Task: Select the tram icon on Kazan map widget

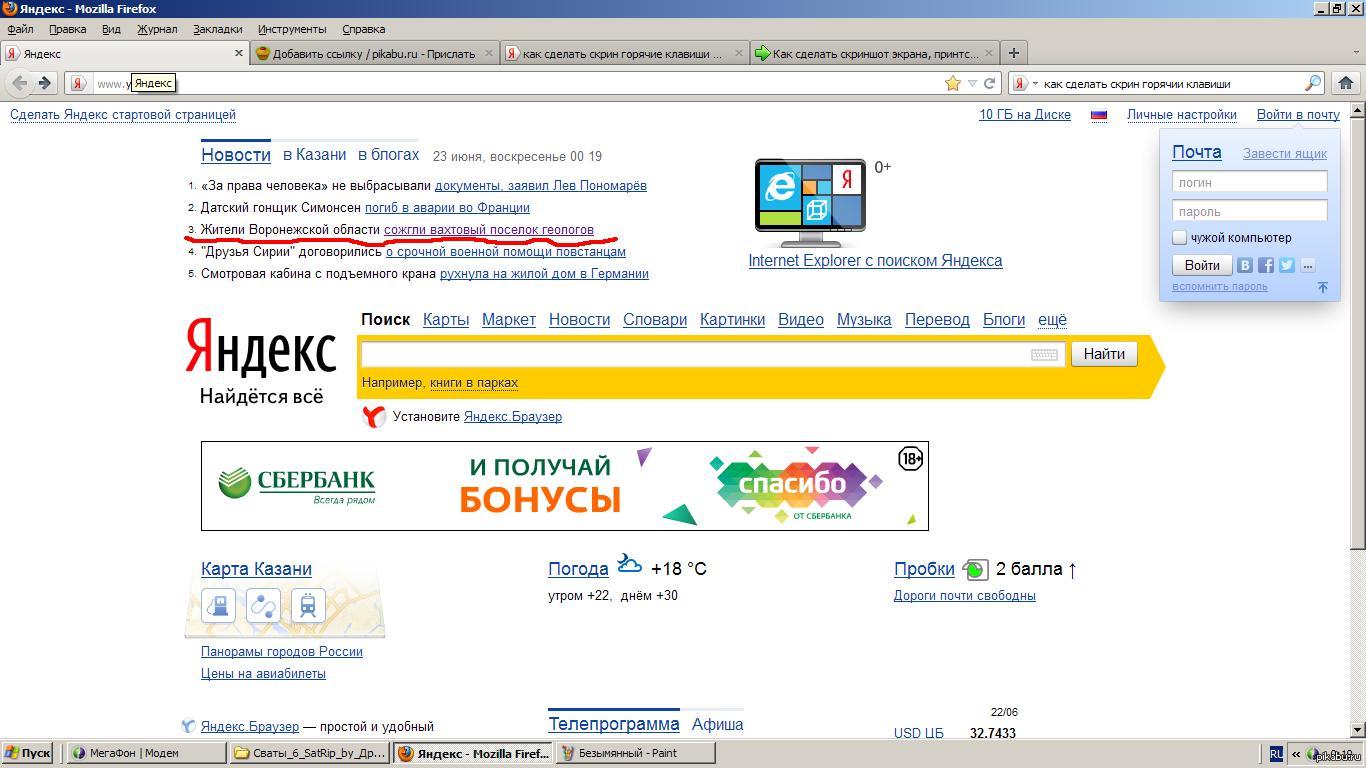Action: [x=308, y=605]
